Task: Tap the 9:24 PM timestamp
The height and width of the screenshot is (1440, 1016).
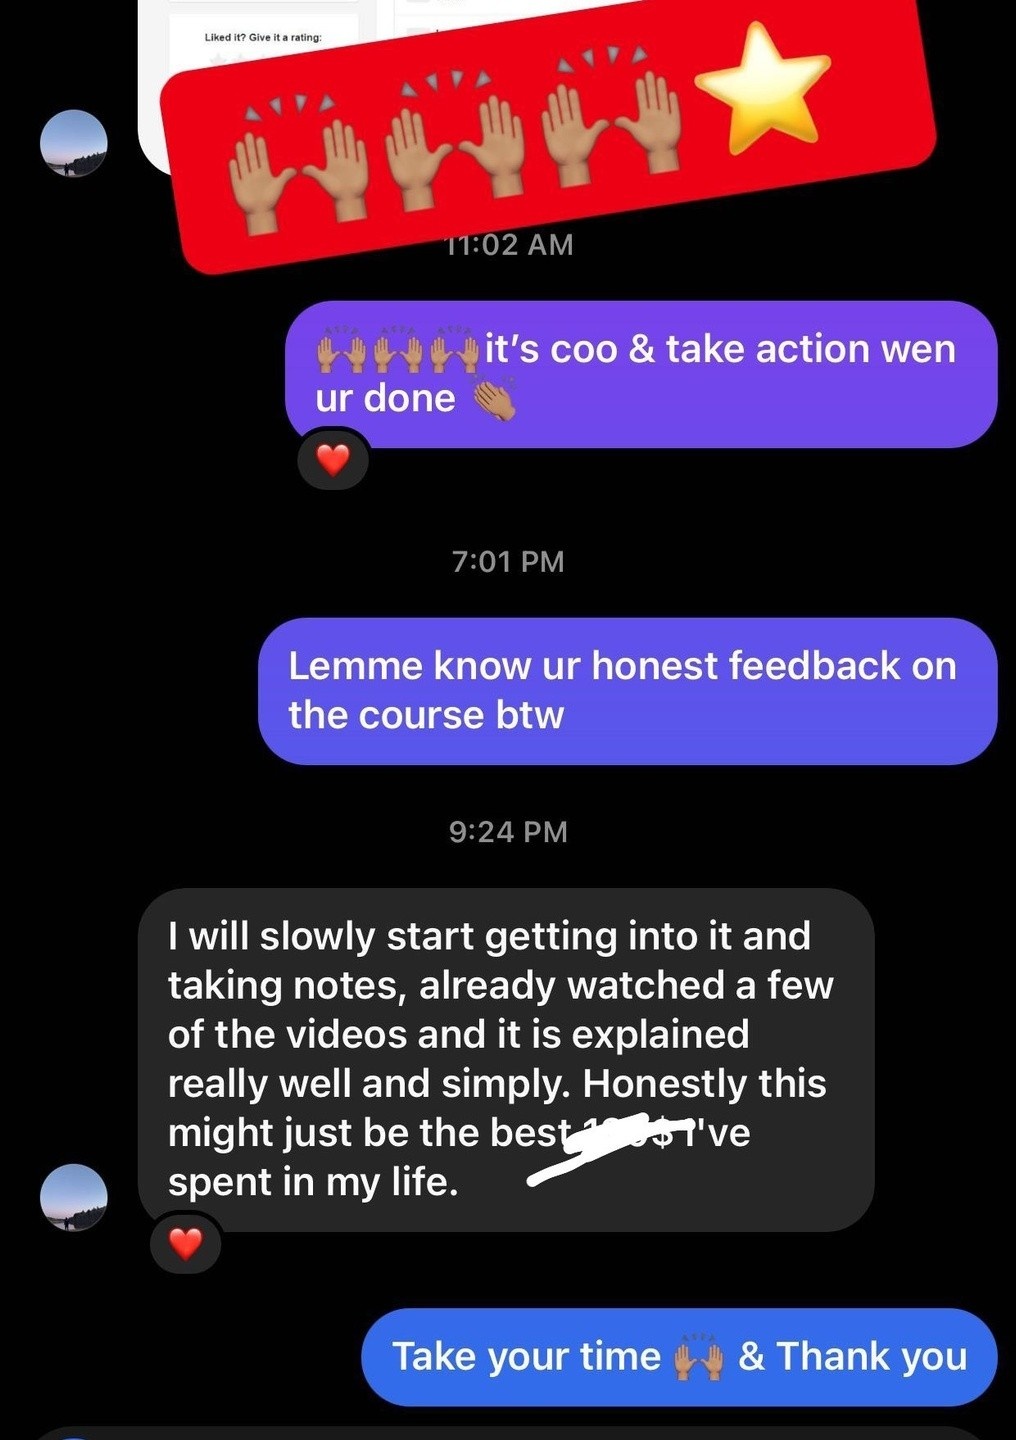Action: click(x=508, y=831)
